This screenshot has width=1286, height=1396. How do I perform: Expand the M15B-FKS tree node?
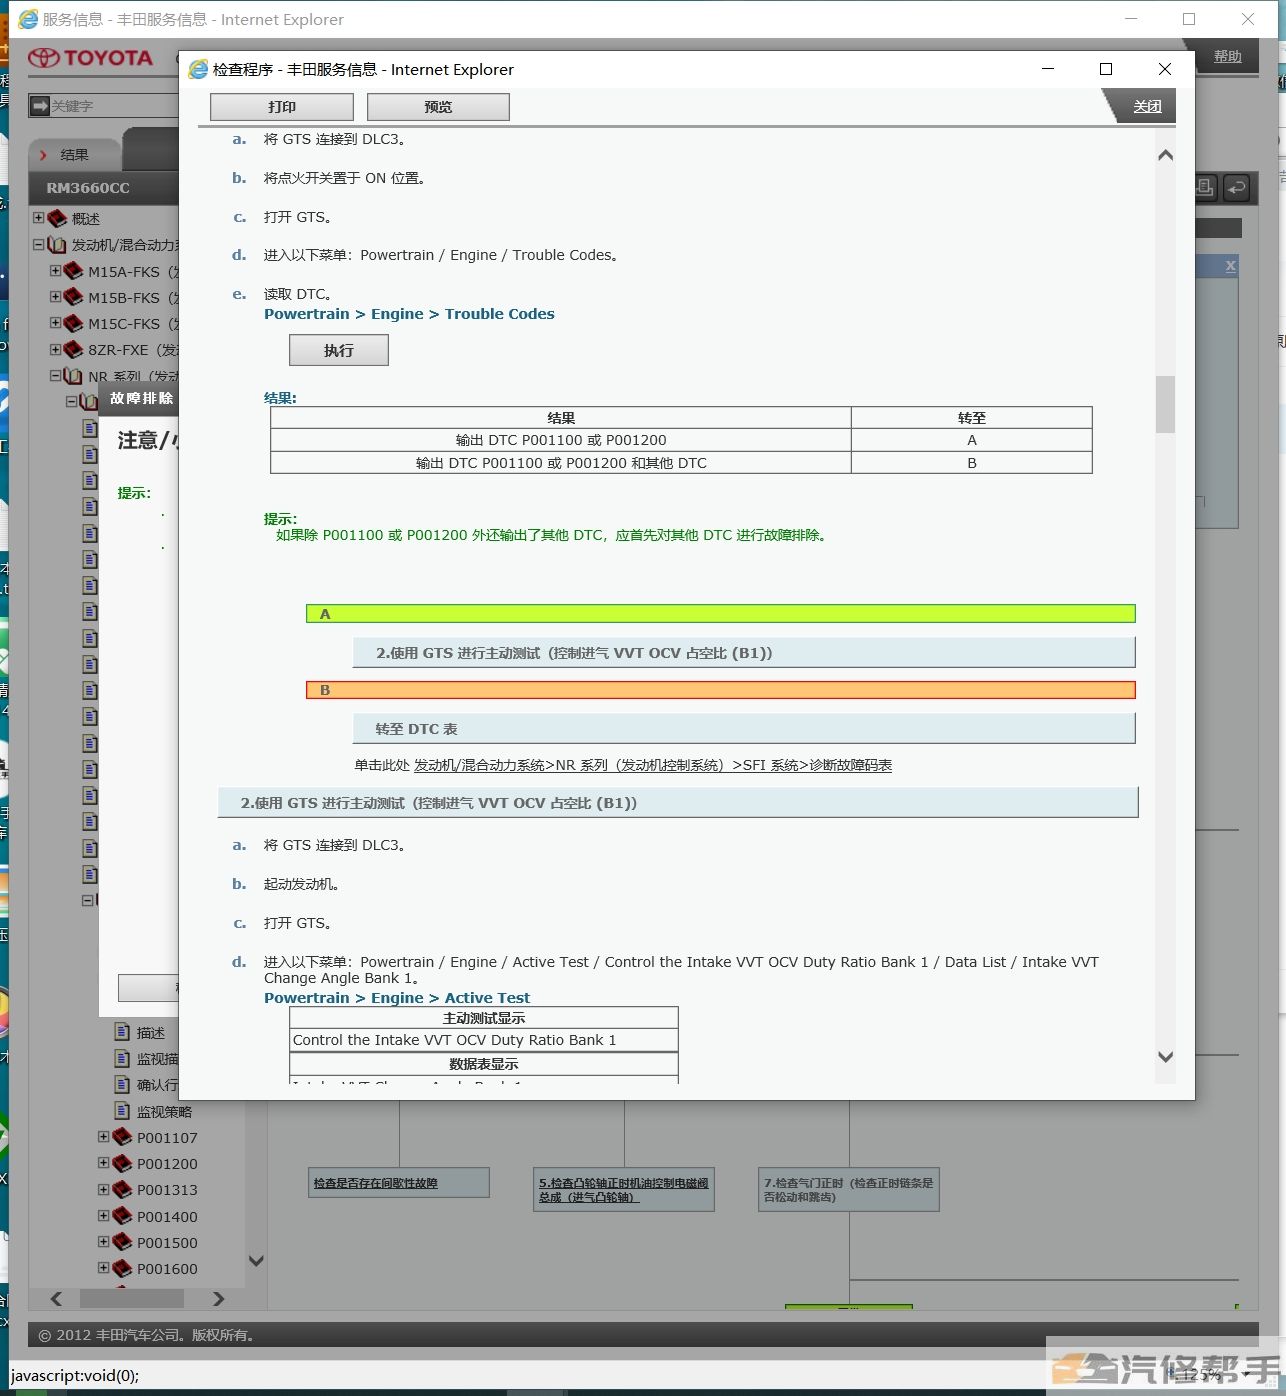click(x=55, y=297)
